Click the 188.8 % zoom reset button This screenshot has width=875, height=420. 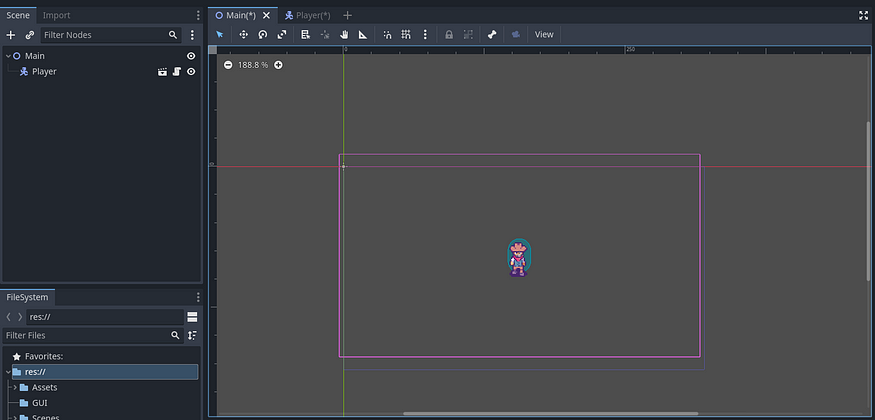pyautogui.click(x=253, y=65)
